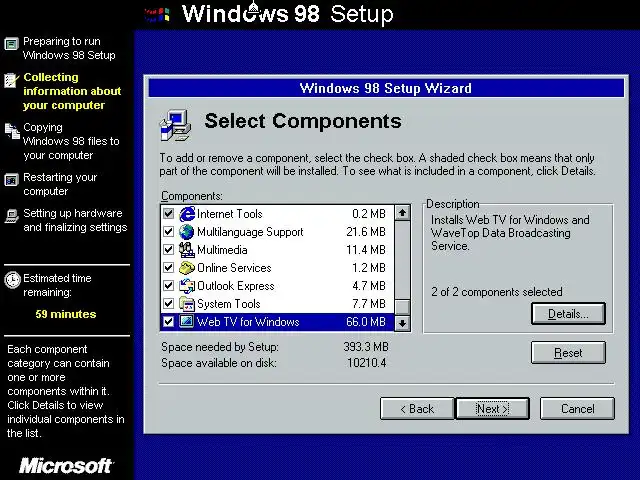Cancel the Setup Wizard
Viewport: 640px width, 480px height.
pos(577,409)
